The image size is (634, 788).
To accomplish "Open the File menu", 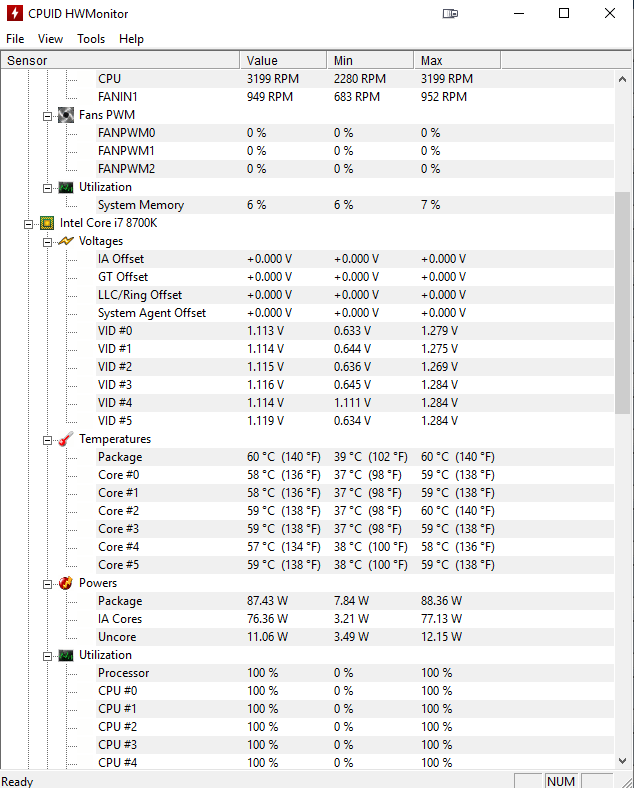I will tap(15, 39).
